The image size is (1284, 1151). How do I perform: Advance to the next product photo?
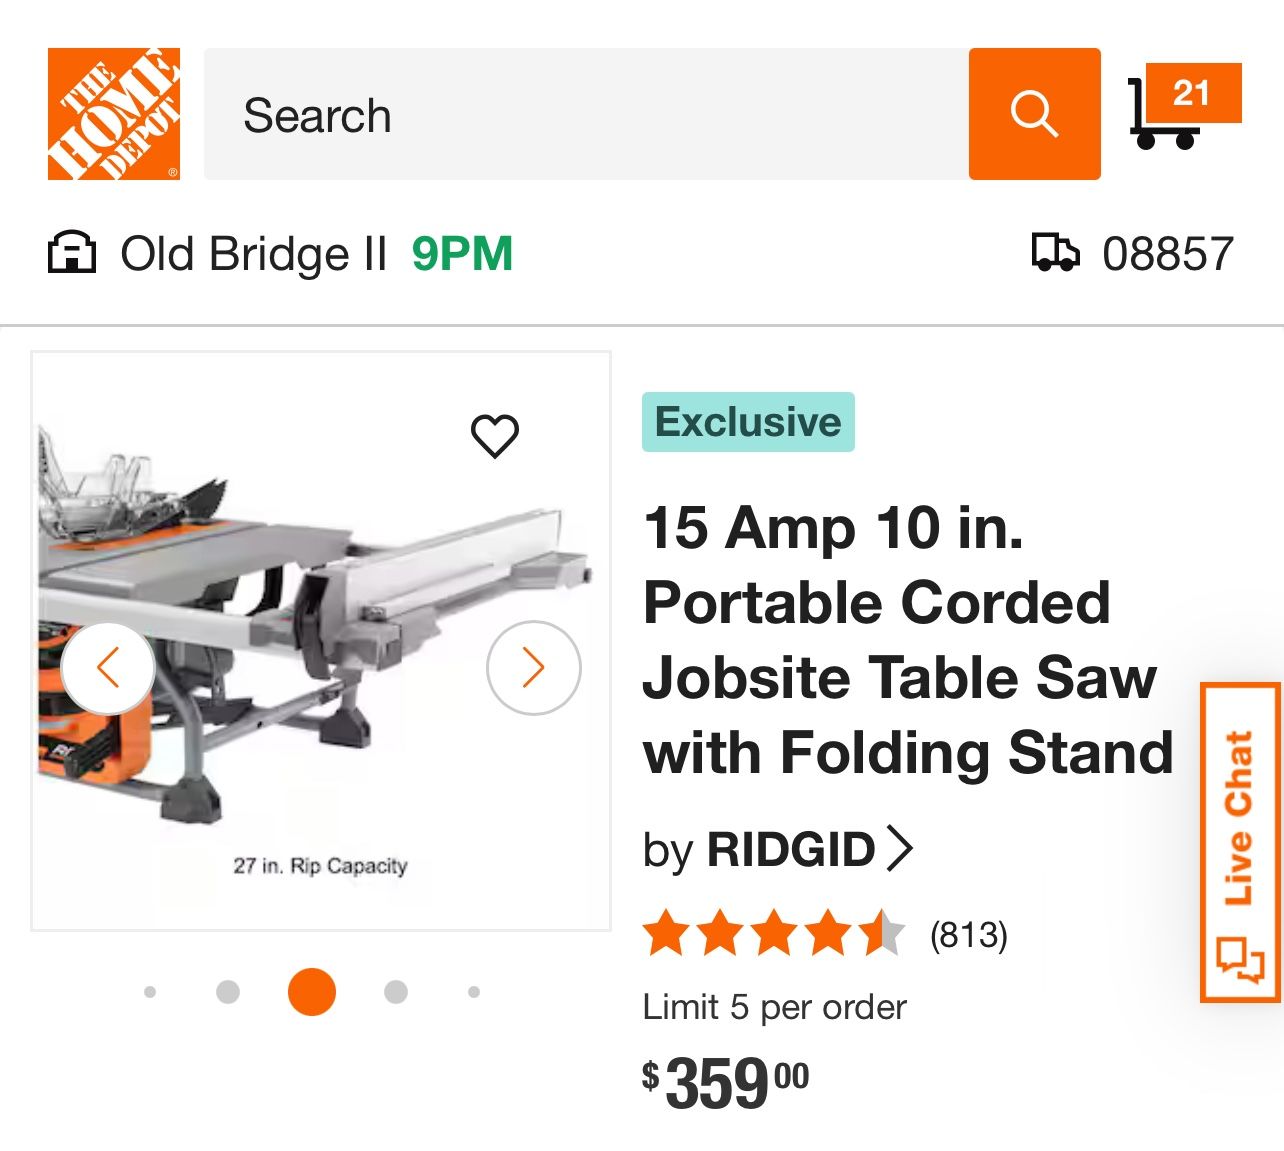tap(533, 666)
